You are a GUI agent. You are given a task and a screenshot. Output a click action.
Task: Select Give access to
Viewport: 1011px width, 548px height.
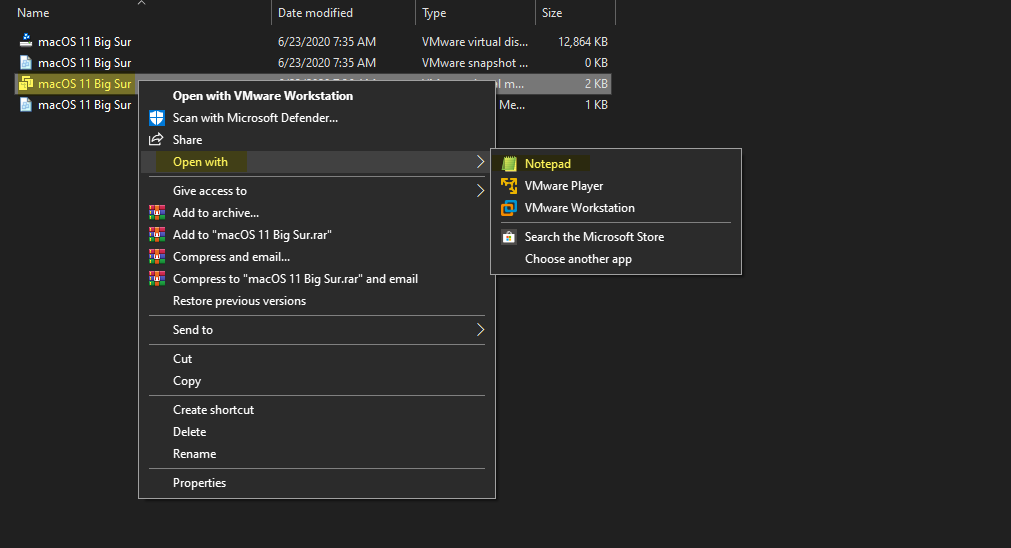(x=210, y=191)
